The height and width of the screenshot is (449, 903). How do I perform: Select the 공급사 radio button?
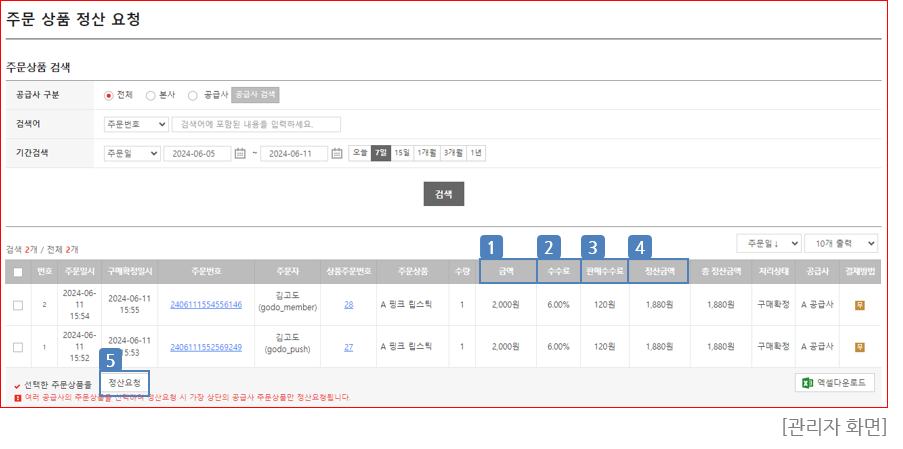point(193,95)
